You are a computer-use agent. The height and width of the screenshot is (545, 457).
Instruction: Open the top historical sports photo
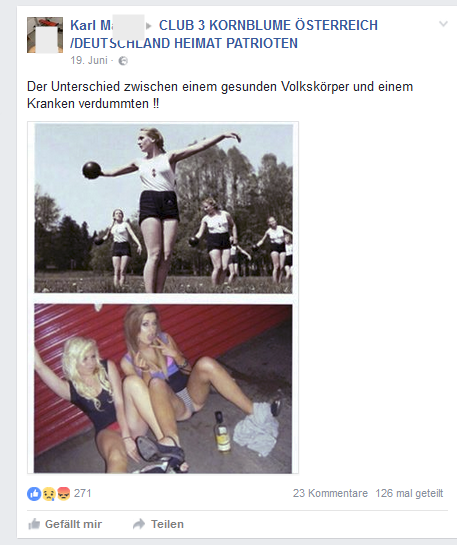tap(163, 209)
